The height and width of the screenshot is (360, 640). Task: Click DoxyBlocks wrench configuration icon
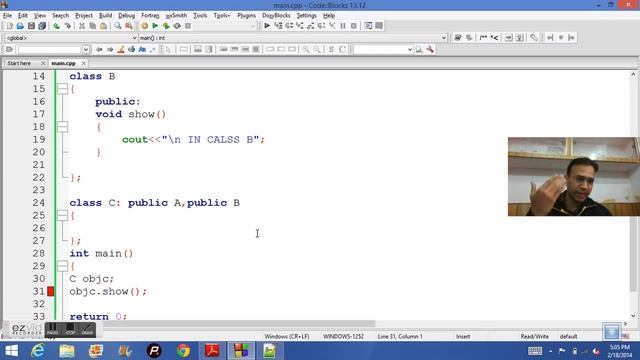(x=534, y=38)
